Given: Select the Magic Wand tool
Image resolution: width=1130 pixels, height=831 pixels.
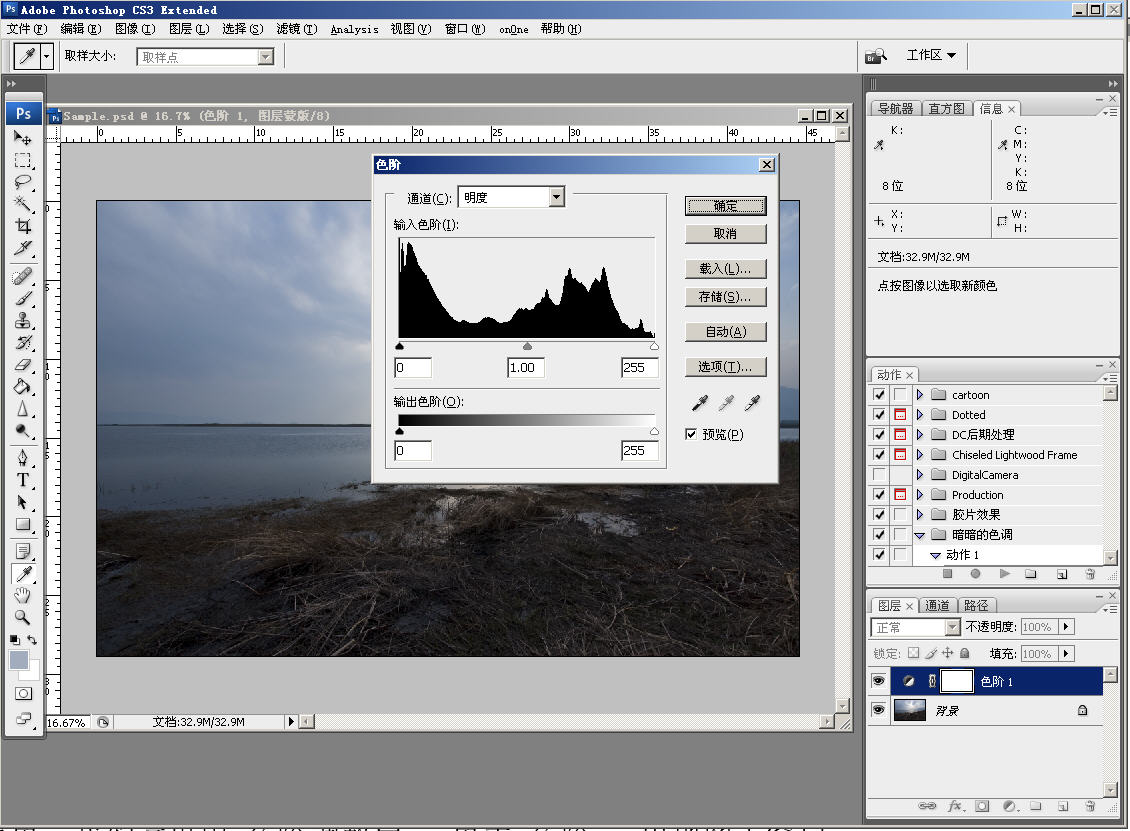Looking at the screenshot, I should tap(22, 203).
